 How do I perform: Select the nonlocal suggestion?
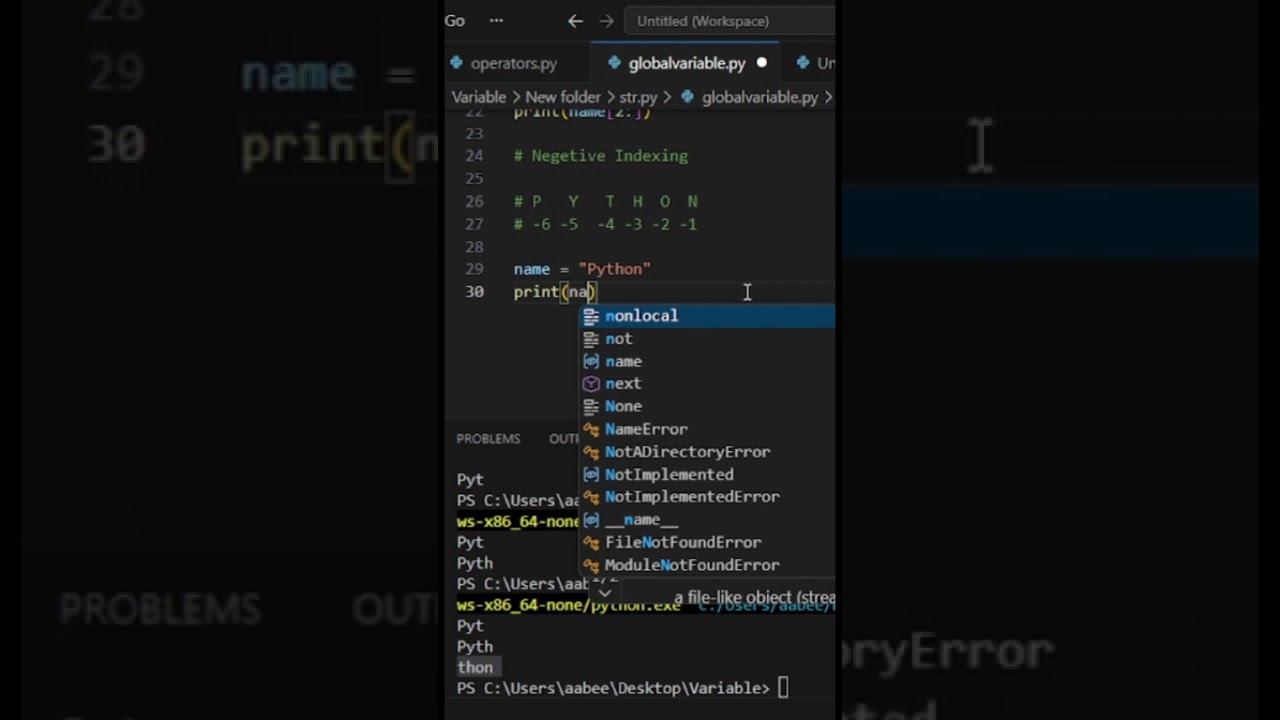(707, 316)
